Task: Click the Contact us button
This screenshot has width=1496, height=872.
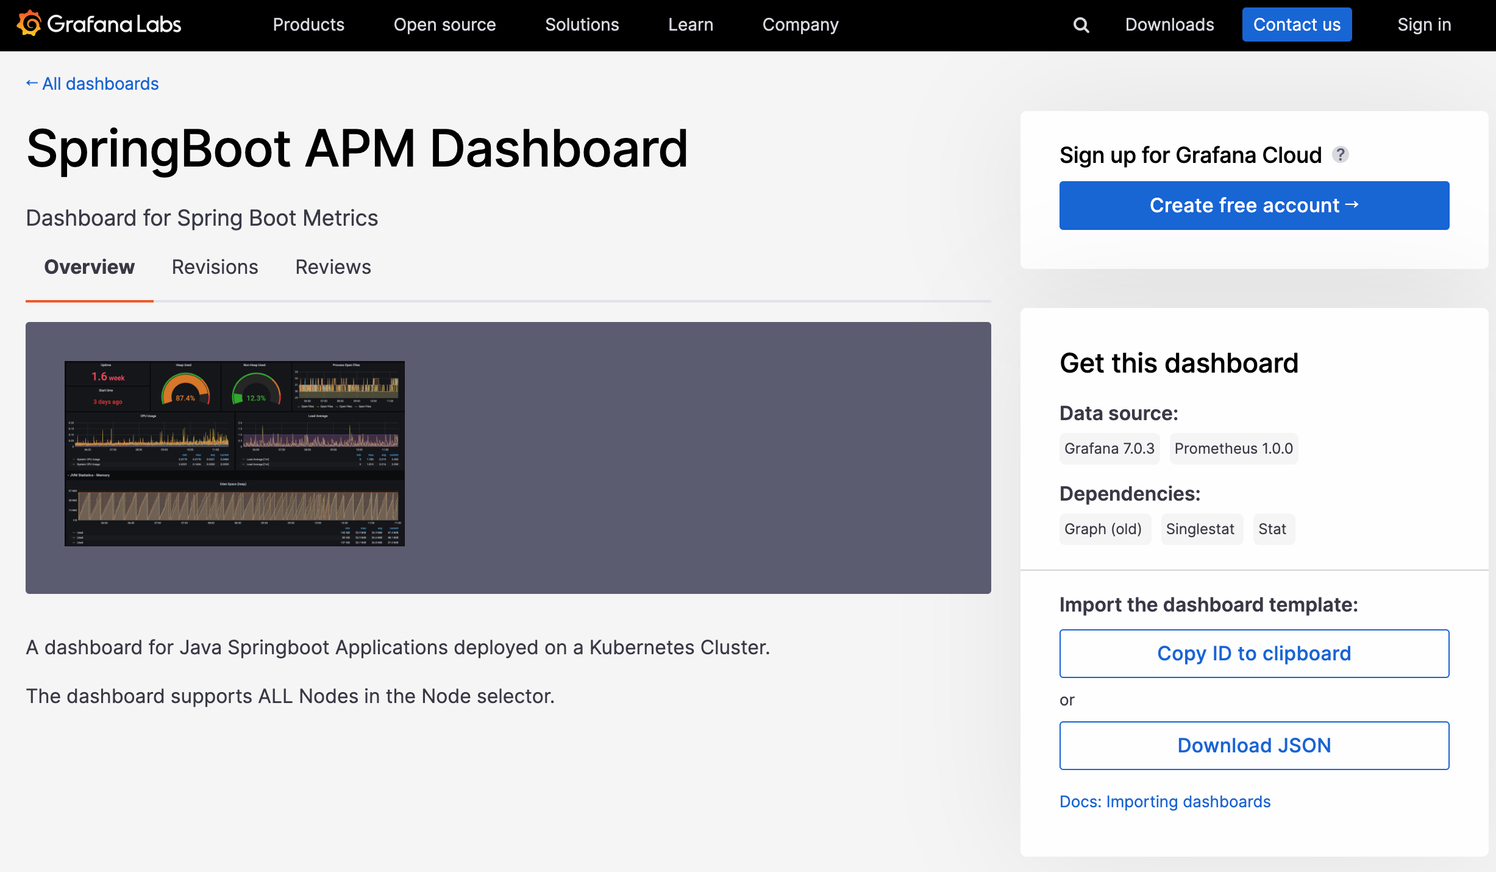Action: click(1296, 25)
